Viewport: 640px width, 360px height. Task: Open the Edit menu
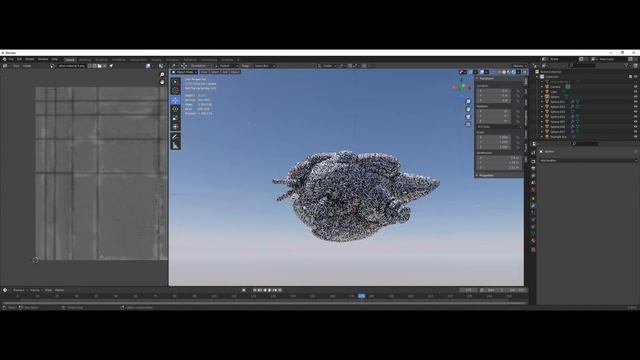pyautogui.click(x=19, y=59)
